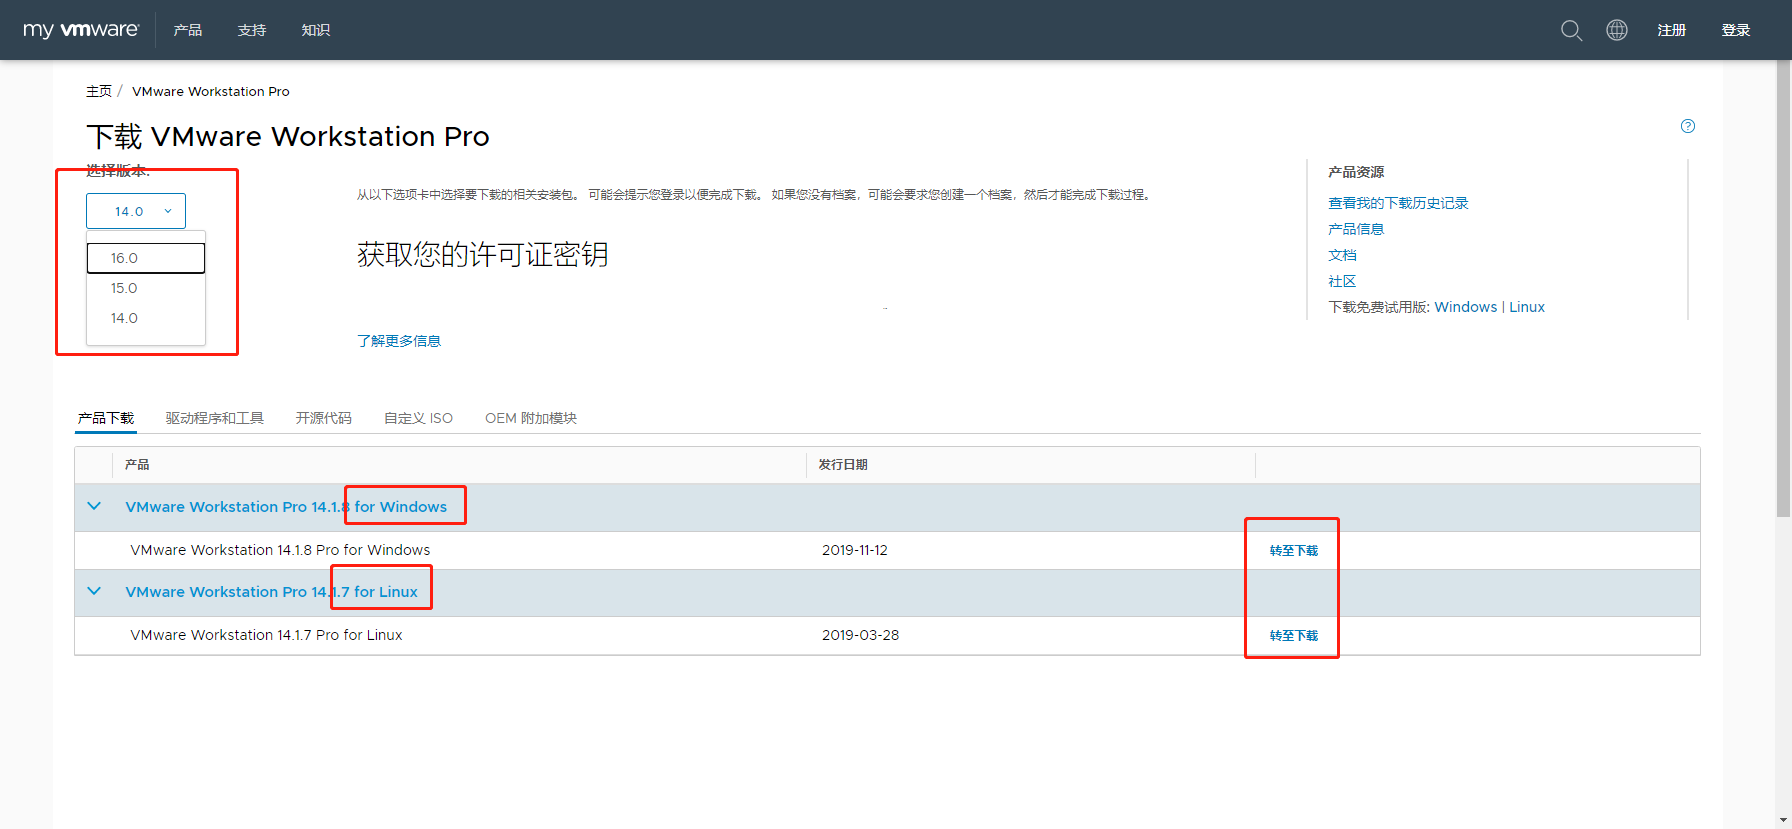Click 转至下载 for 14.1.7 Linux row
The image size is (1792, 829).
[1294, 636]
